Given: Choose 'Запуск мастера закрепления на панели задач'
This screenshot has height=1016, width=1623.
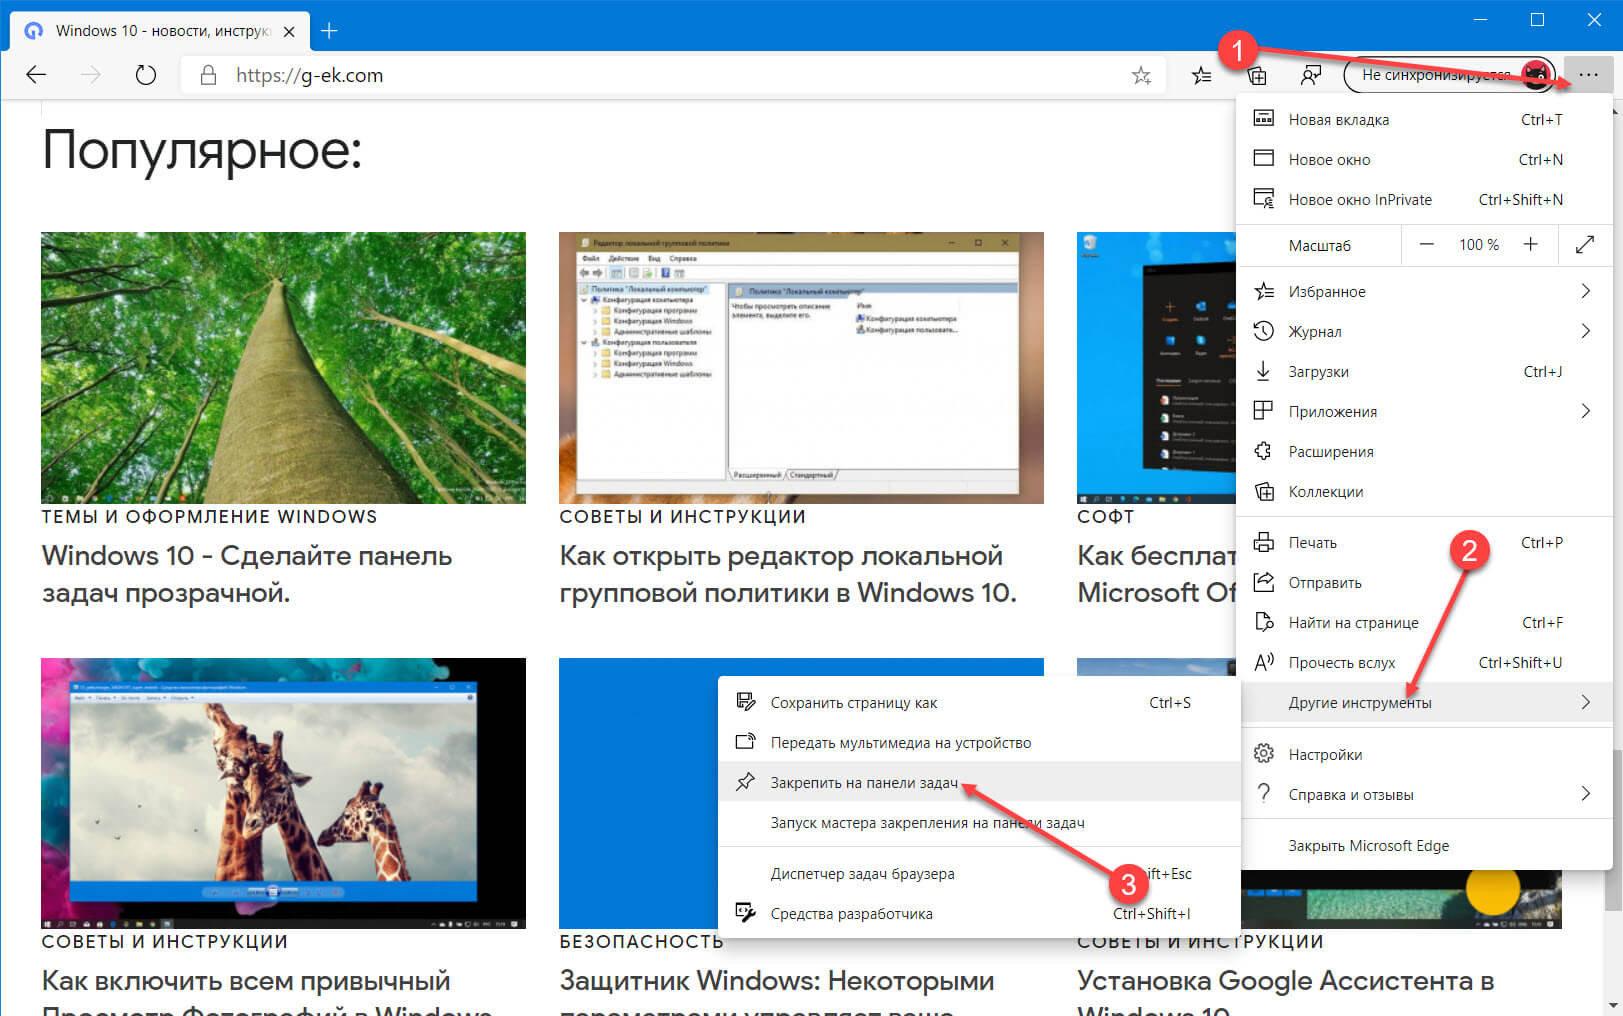Looking at the screenshot, I should point(979,822).
